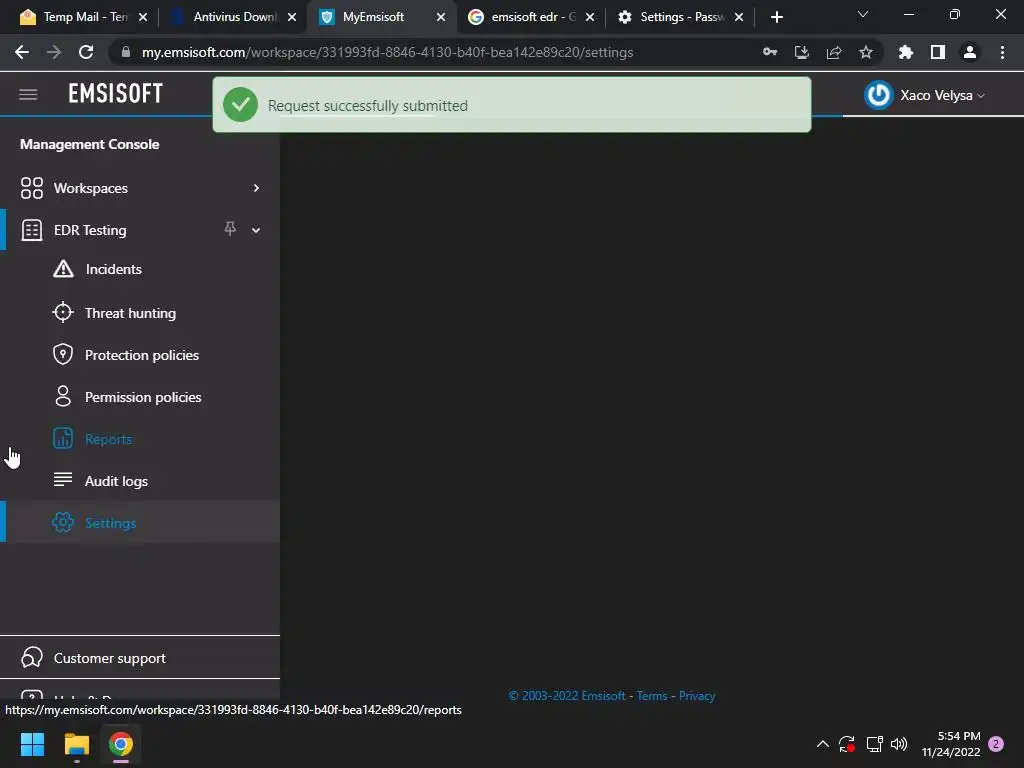This screenshot has height=768, width=1024.
Task: Open the Windows Start menu
Action: tap(32, 744)
